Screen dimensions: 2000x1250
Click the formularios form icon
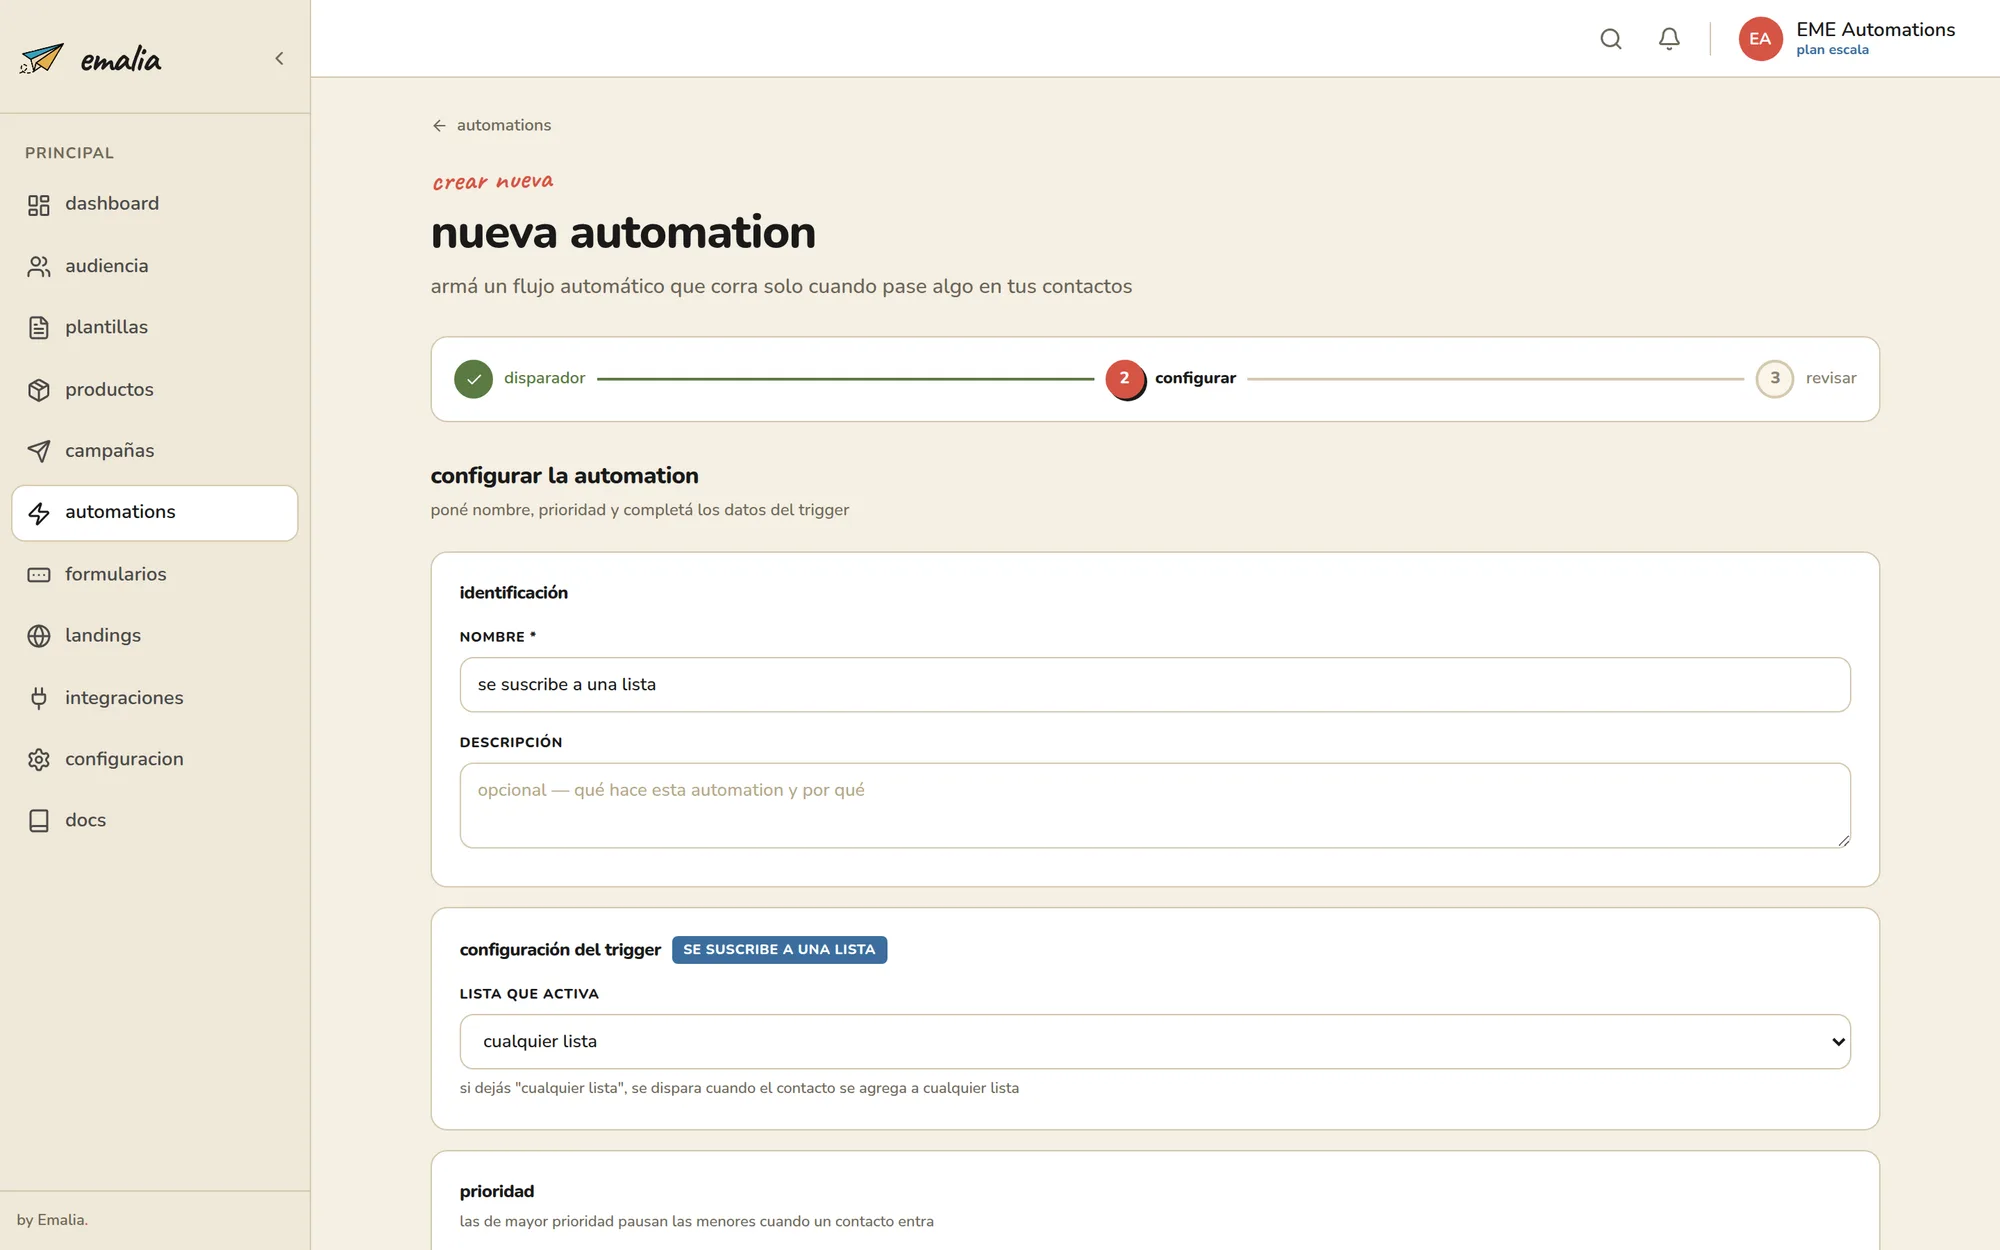click(x=39, y=575)
